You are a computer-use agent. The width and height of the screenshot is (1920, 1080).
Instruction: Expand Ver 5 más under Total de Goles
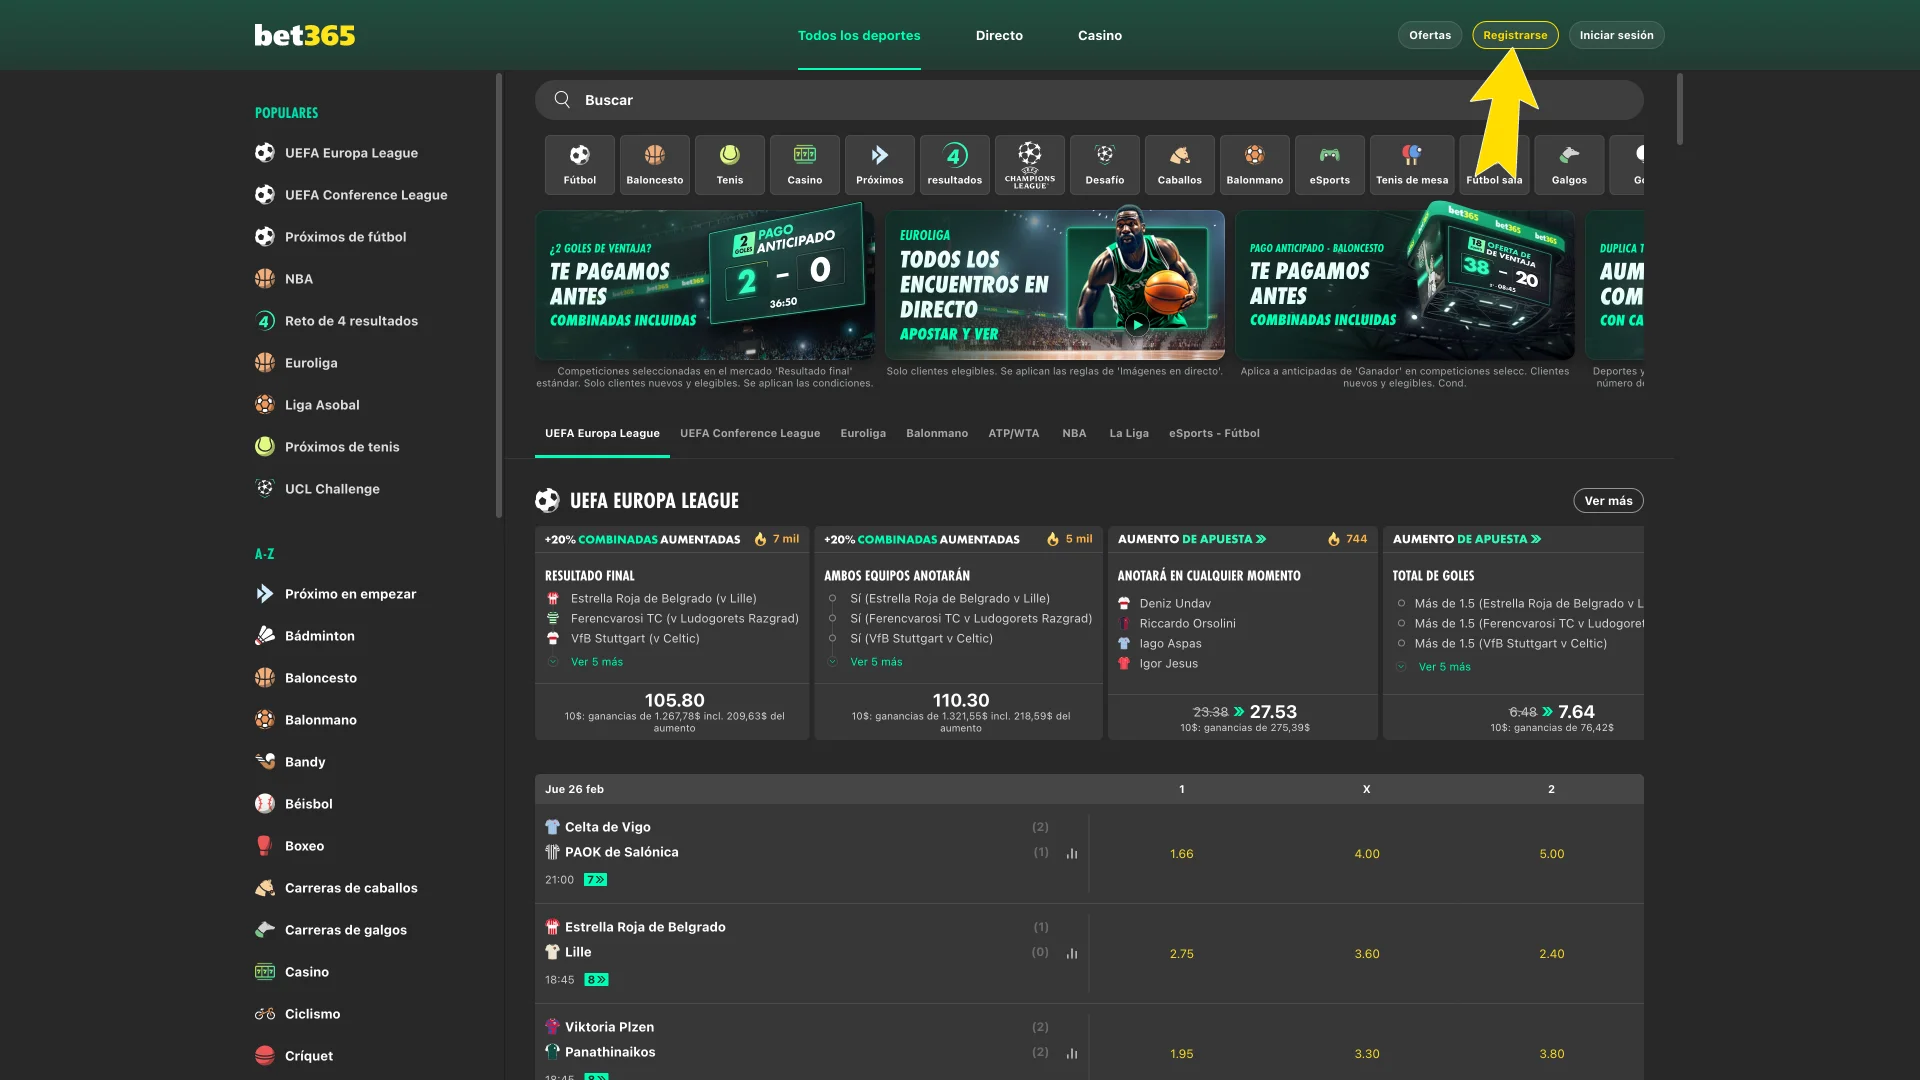point(1444,666)
